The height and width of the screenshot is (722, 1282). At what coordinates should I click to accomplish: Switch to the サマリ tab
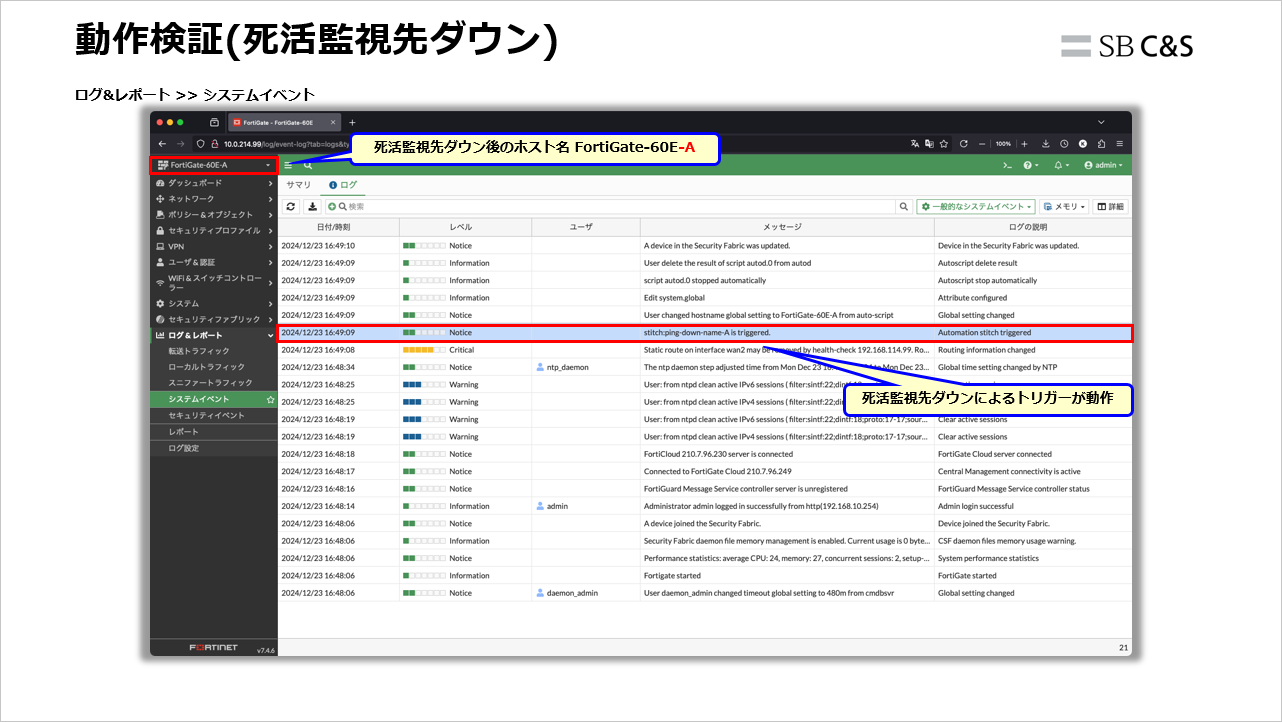click(x=299, y=185)
